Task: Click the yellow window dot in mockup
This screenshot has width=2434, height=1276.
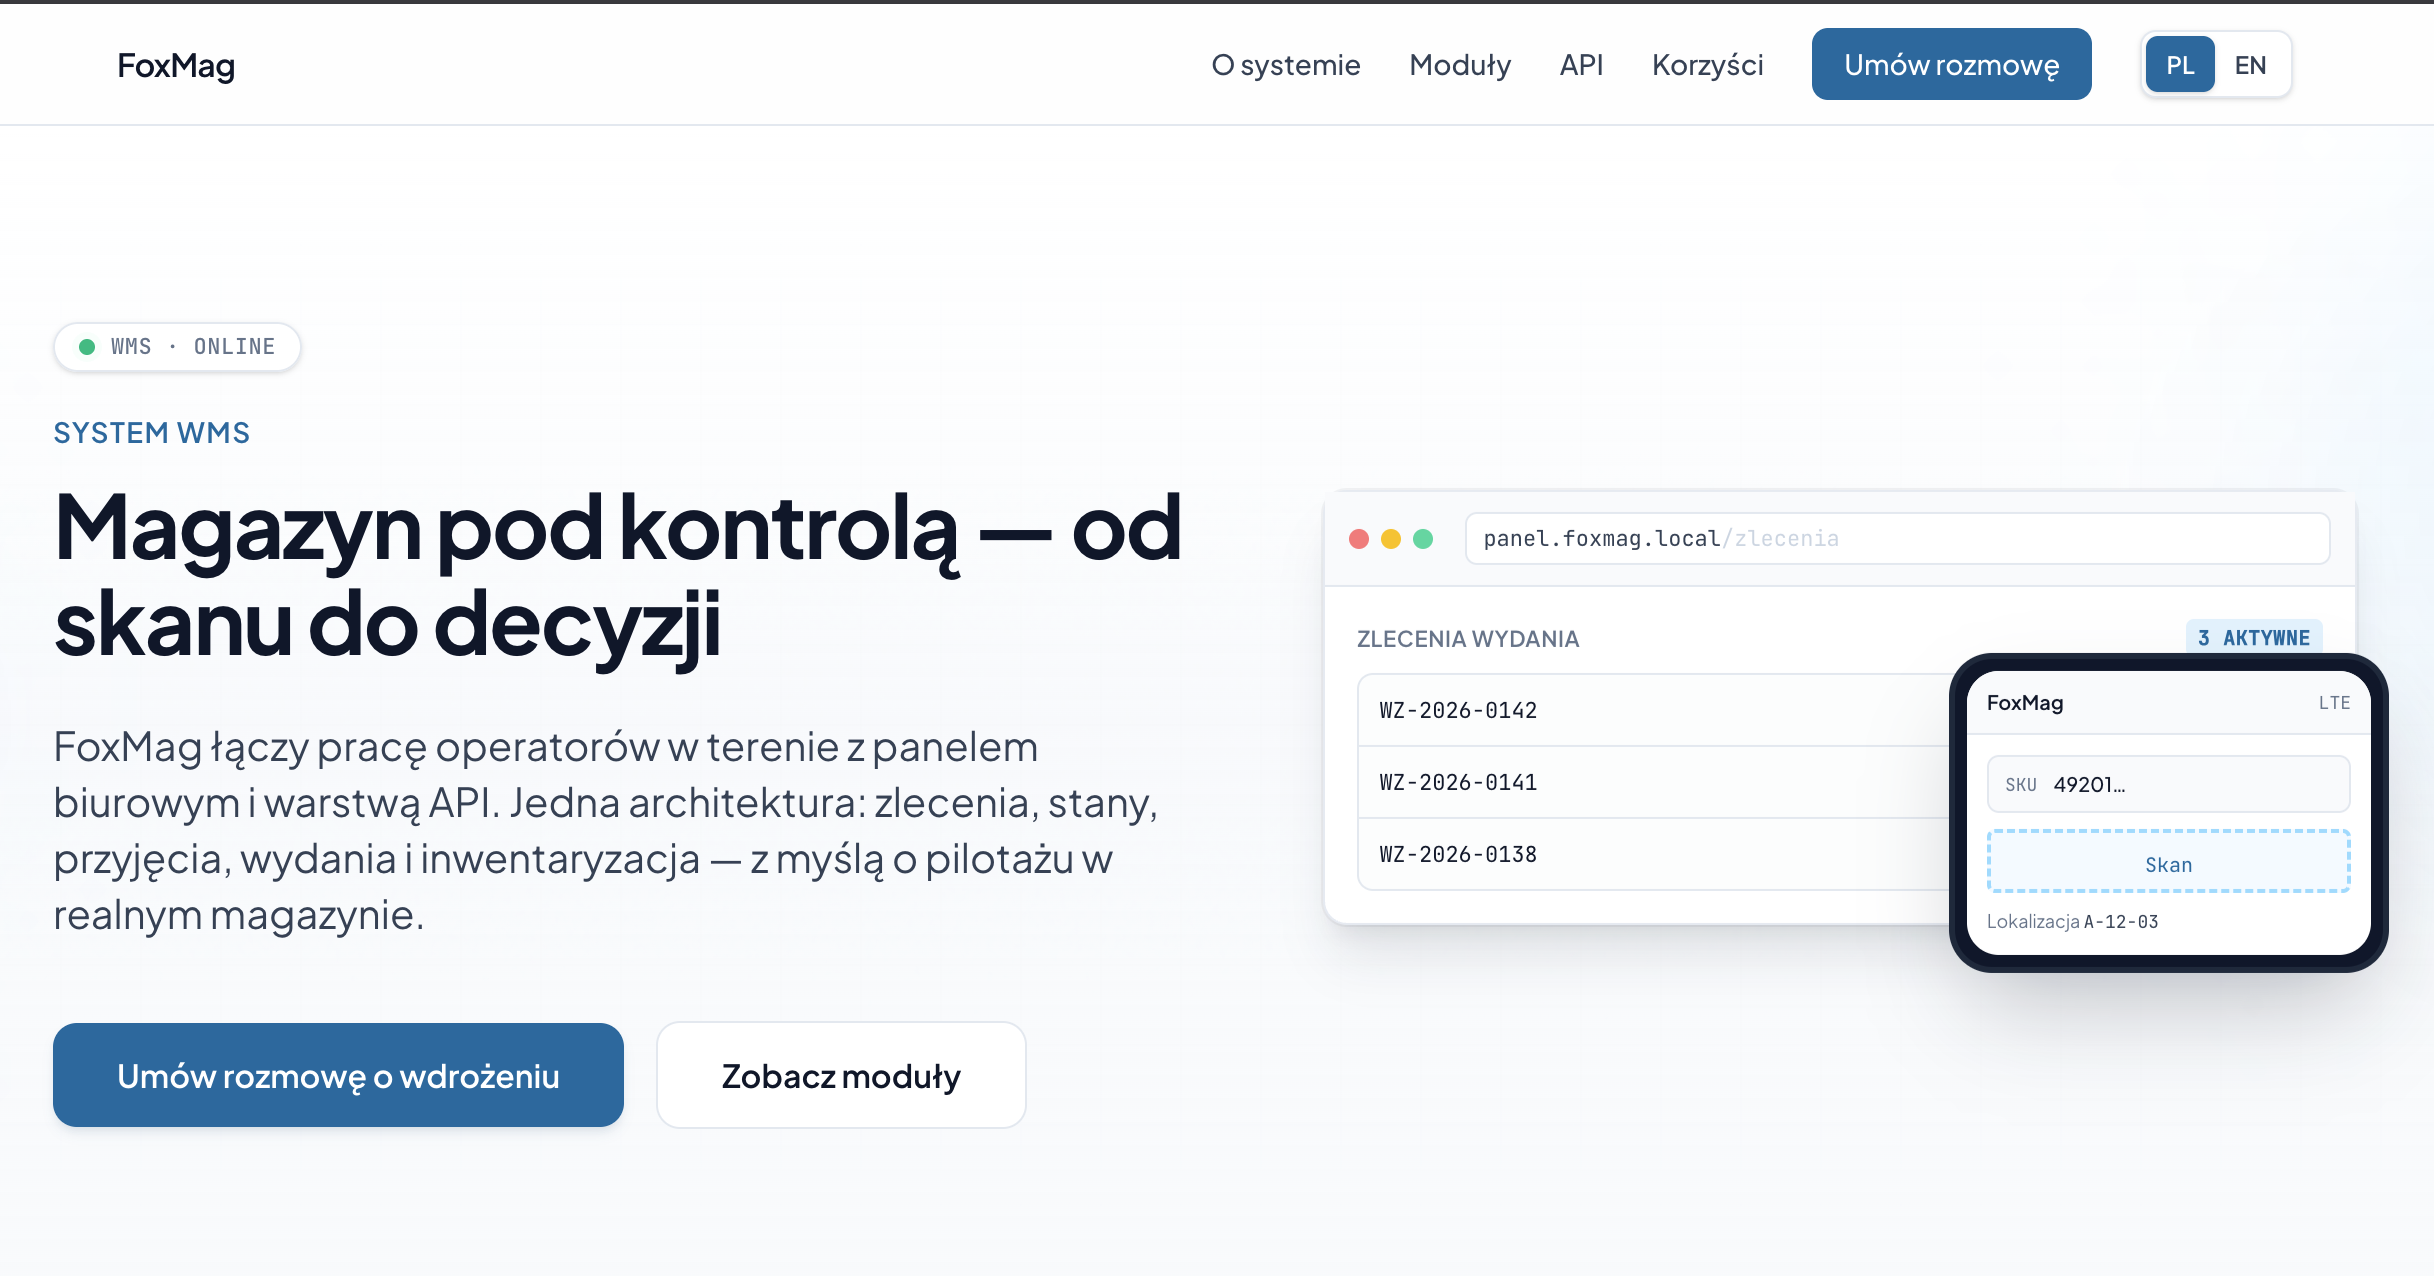Action: (1390, 539)
